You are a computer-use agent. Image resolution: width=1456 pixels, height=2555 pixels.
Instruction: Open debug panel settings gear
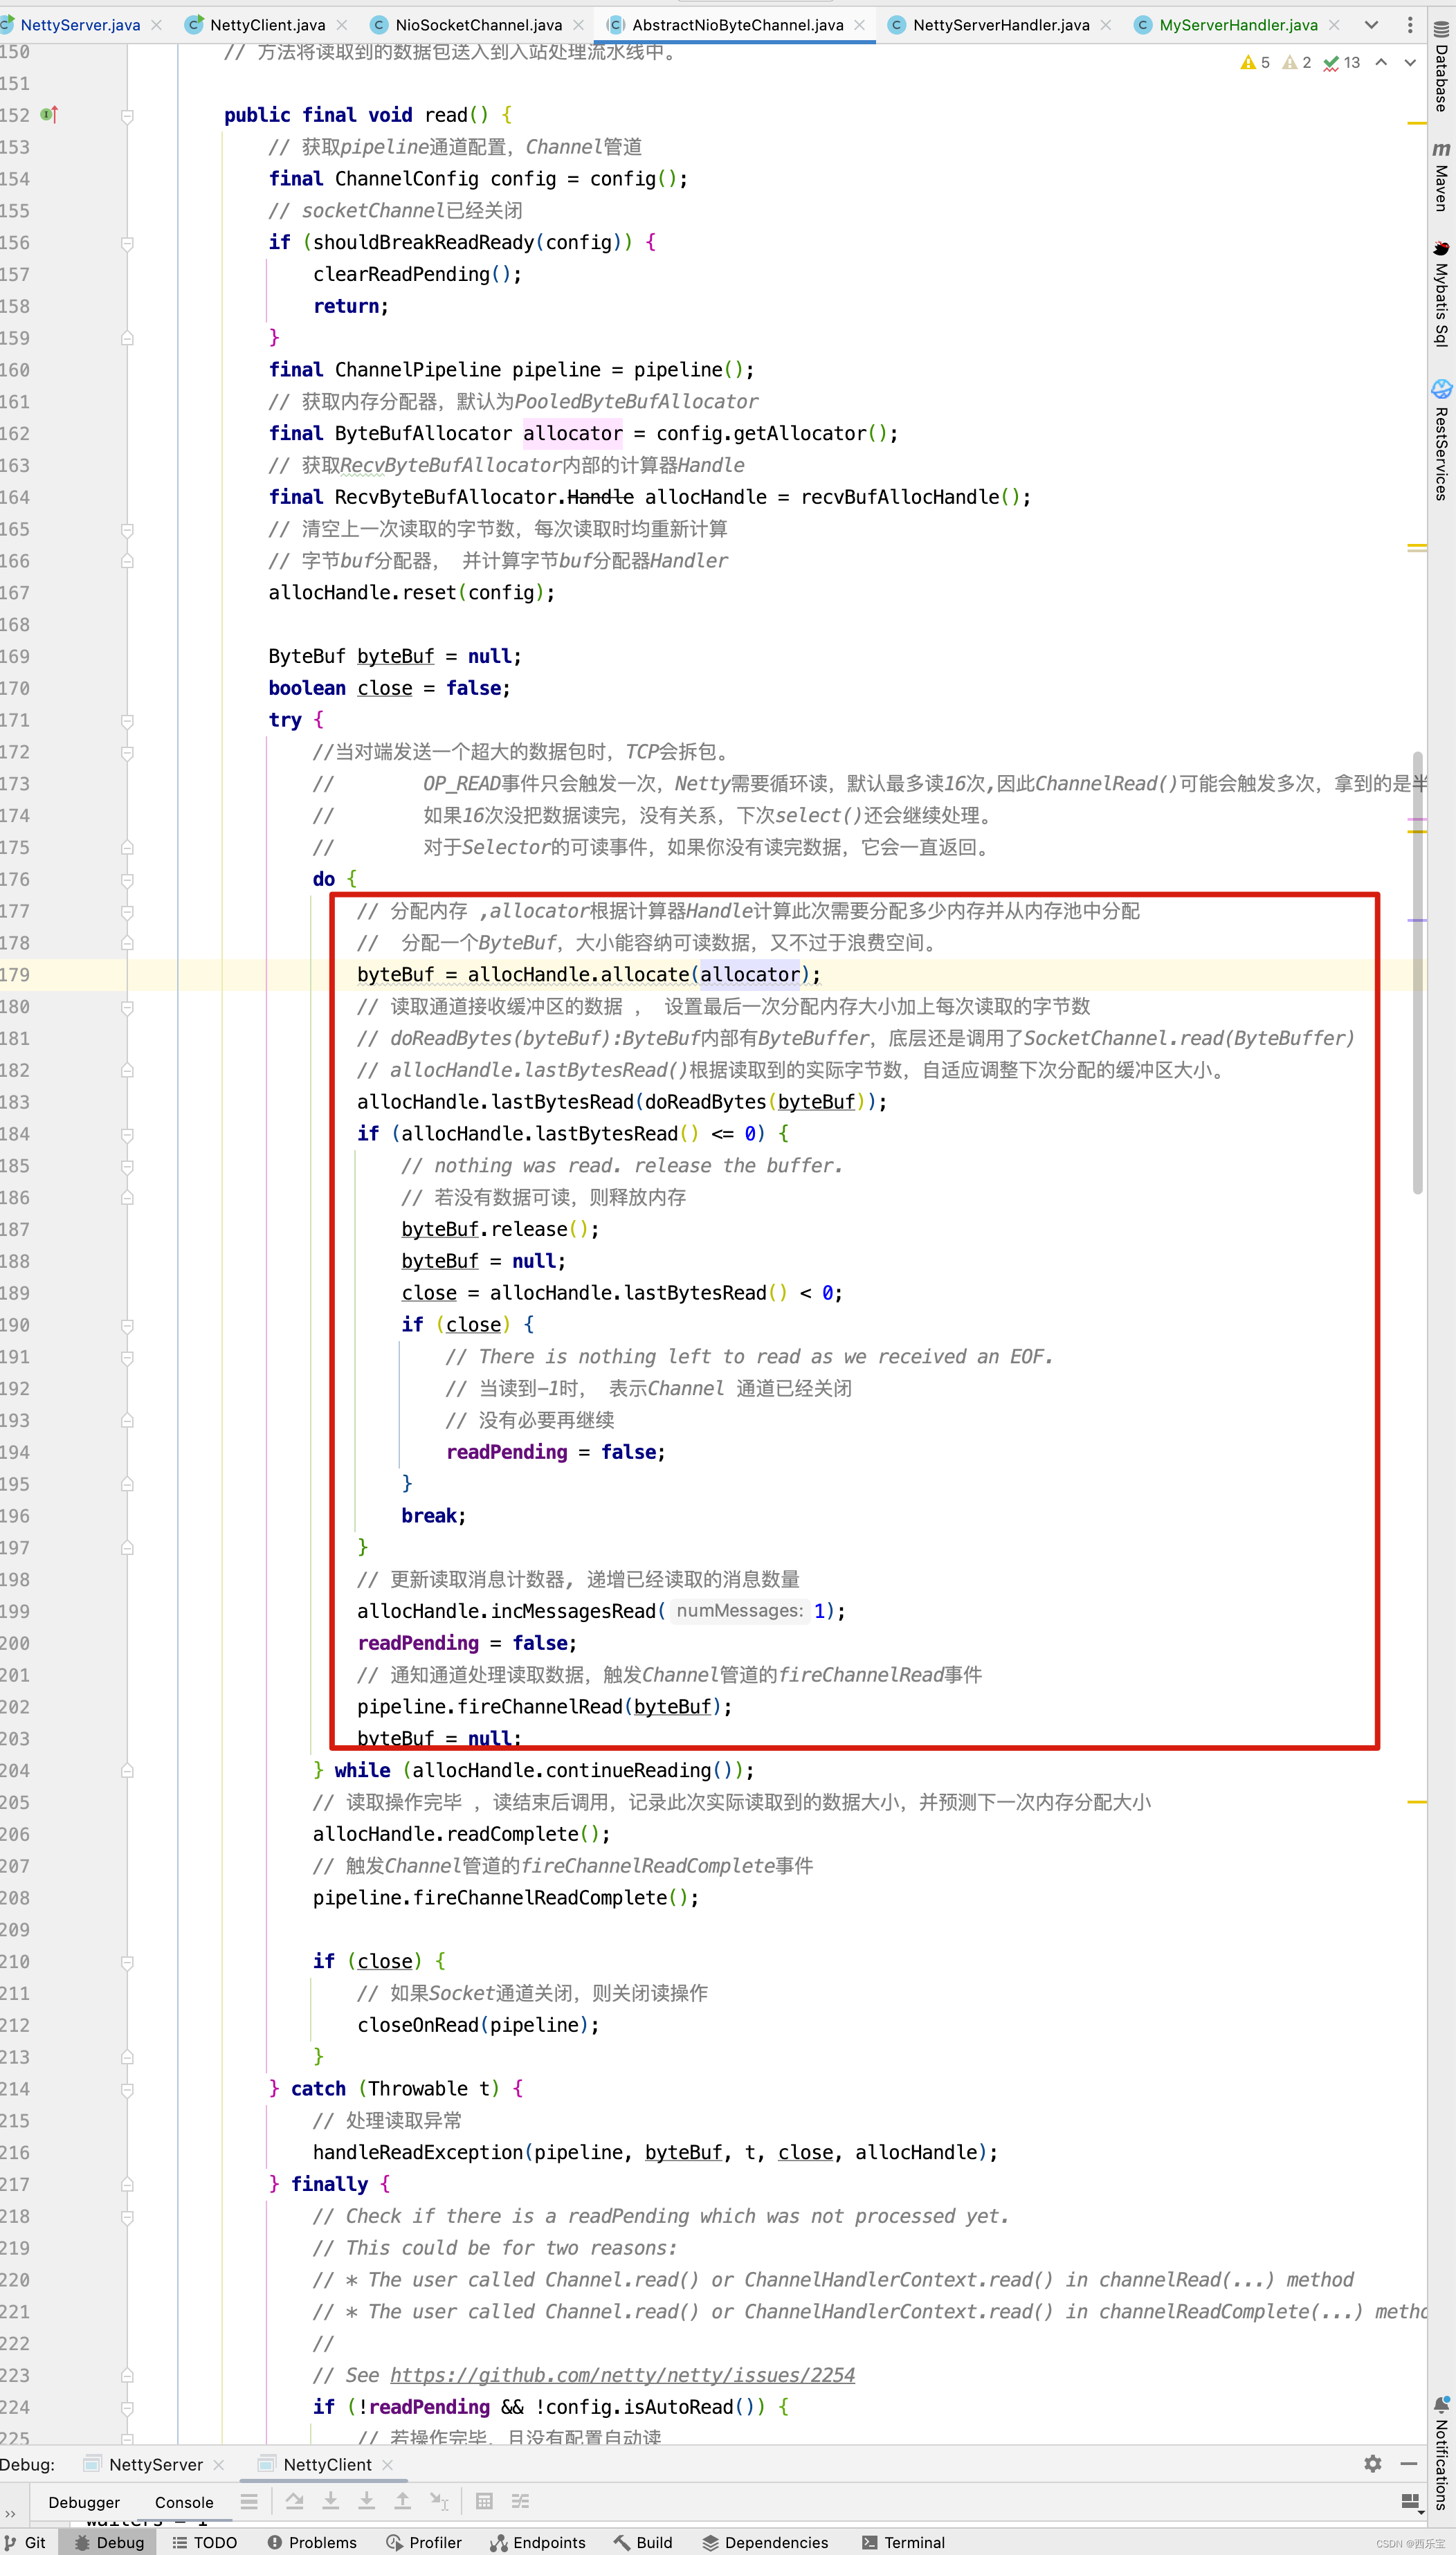click(x=1373, y=2464)
